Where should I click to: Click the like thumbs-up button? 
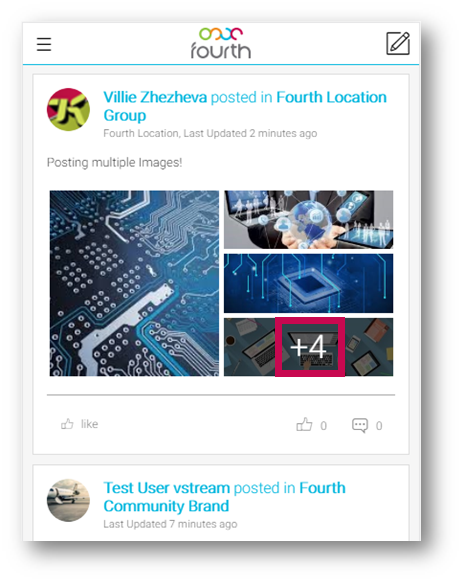pyautogui.click(x=67, y=424)
